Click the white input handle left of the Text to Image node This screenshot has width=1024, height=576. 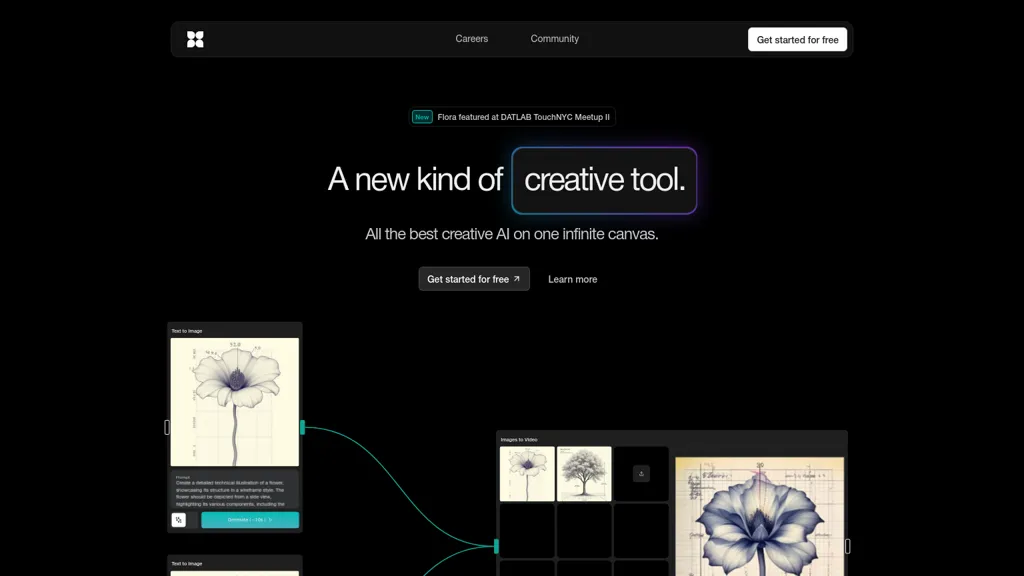click(167, 427)
